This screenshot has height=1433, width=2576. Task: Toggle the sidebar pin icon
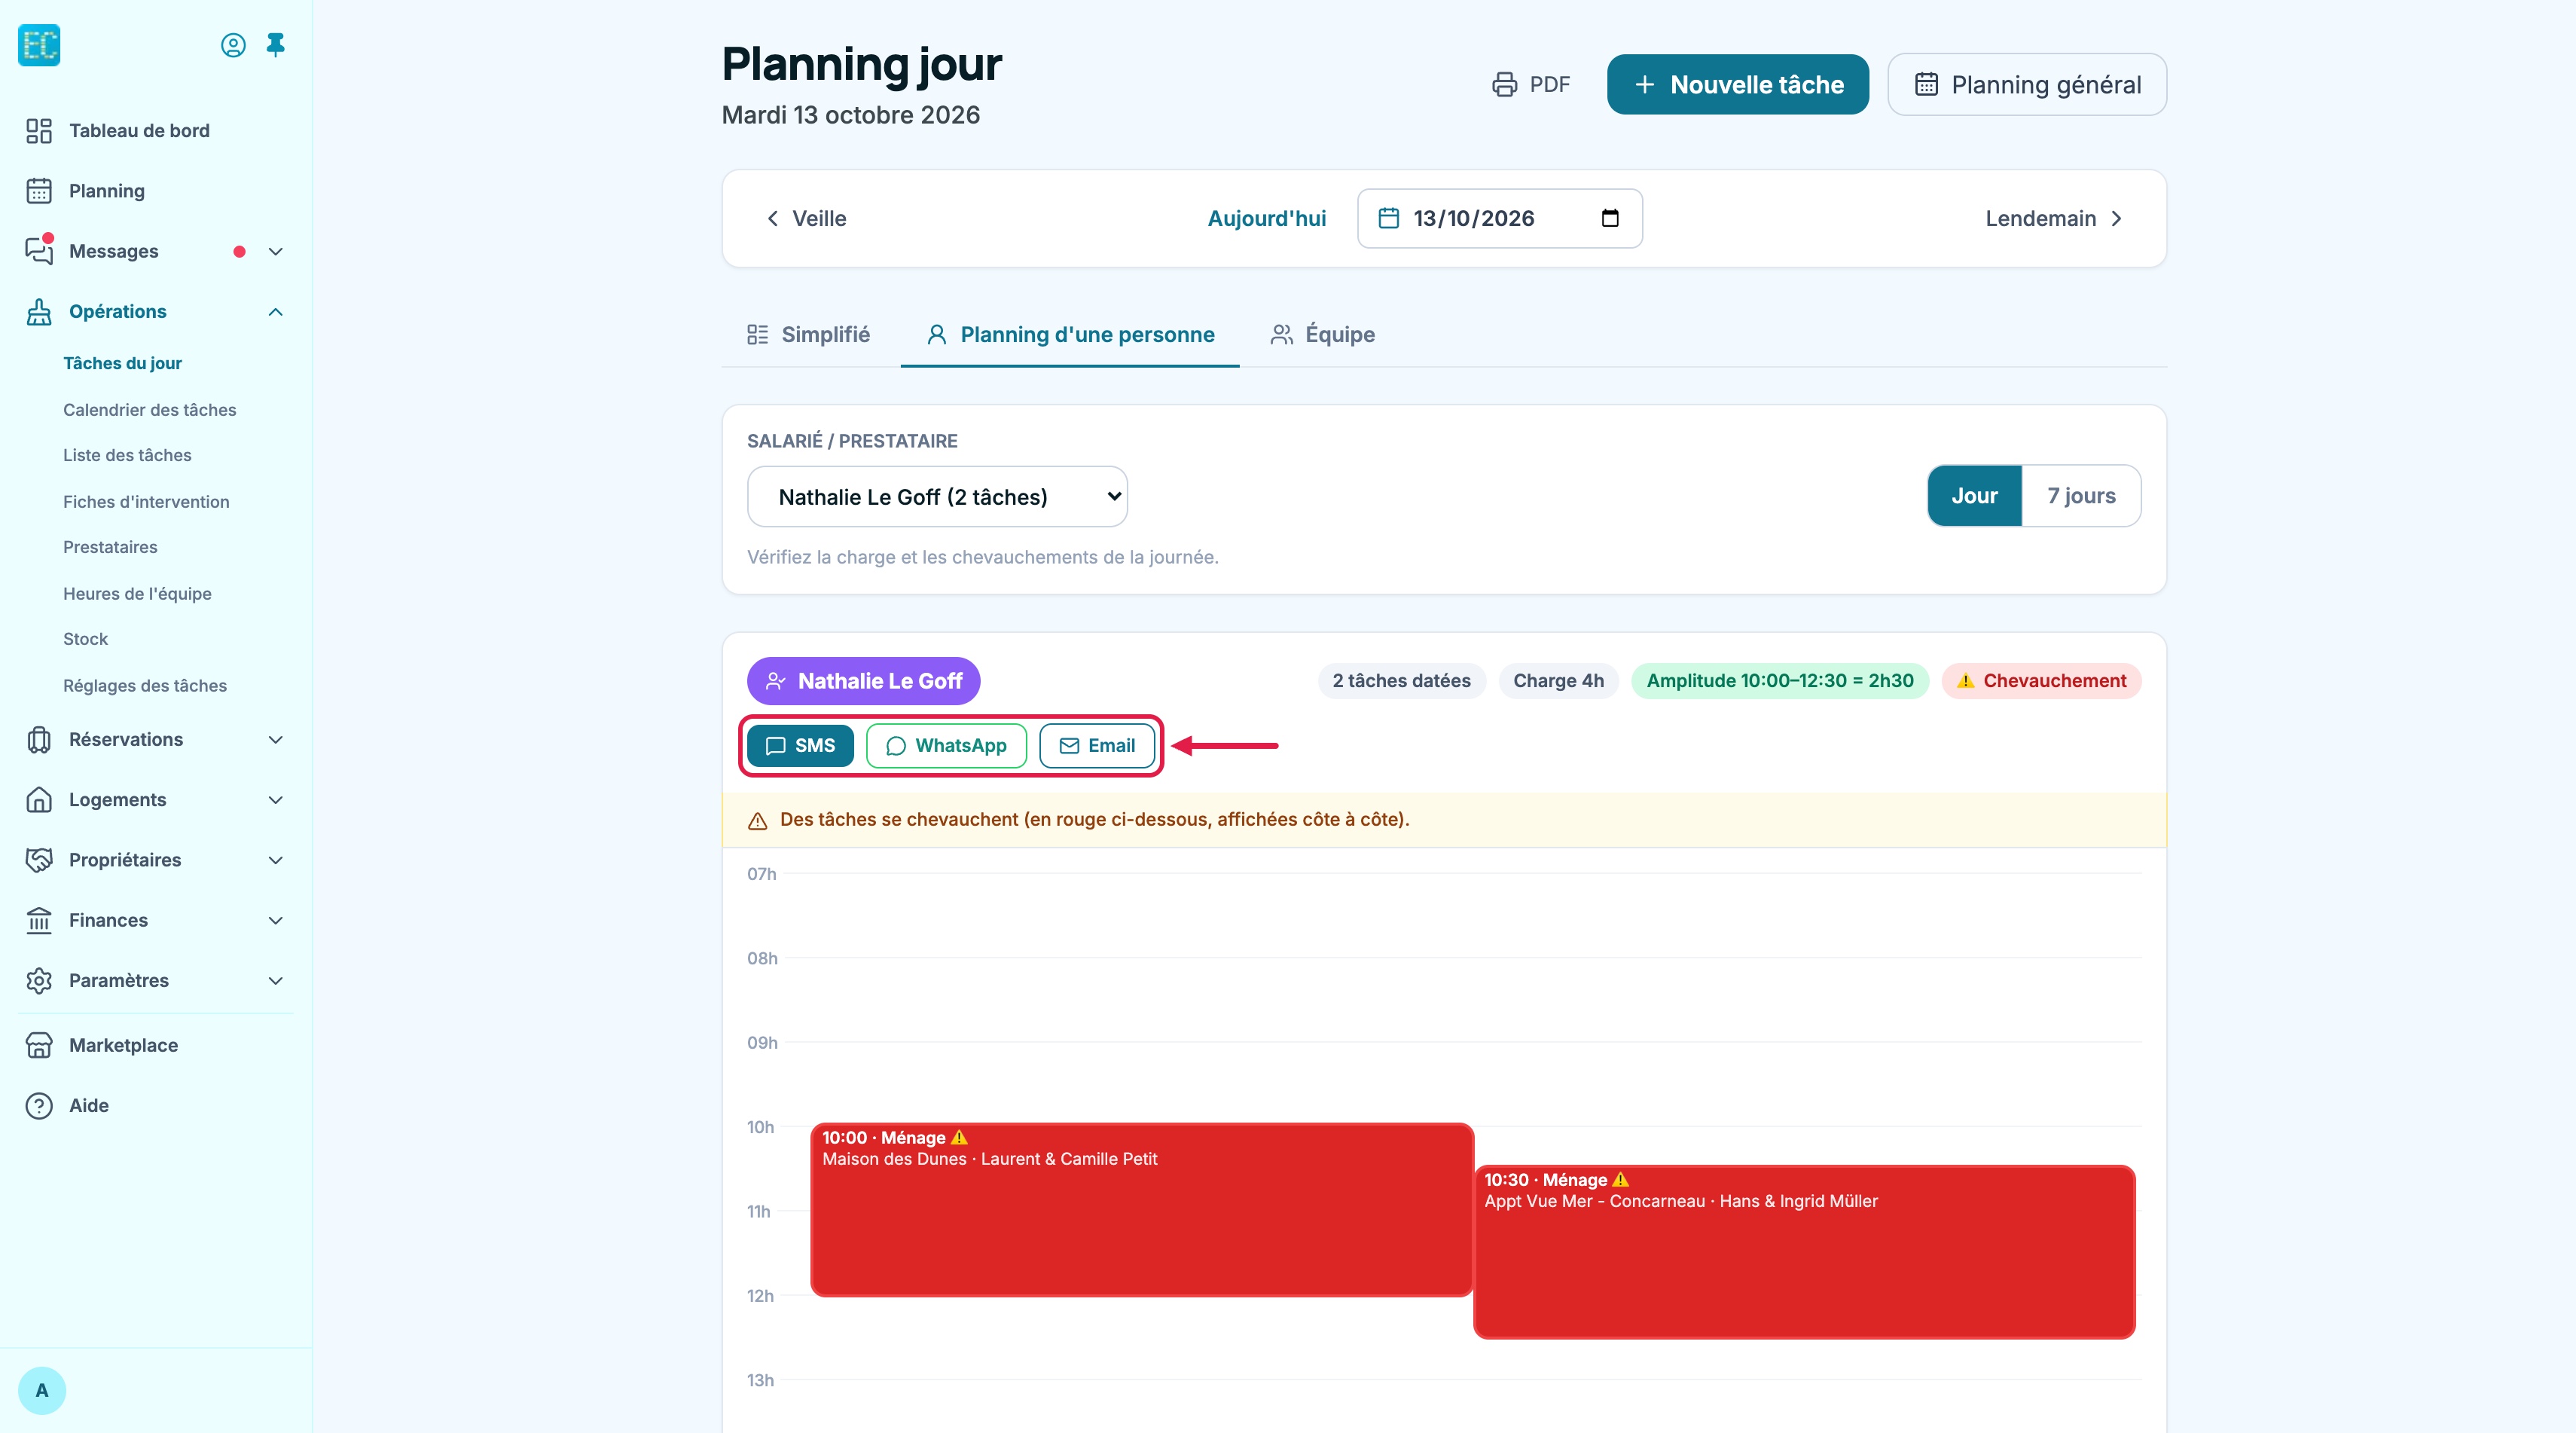pyautogui.click(x=276, y=45)
